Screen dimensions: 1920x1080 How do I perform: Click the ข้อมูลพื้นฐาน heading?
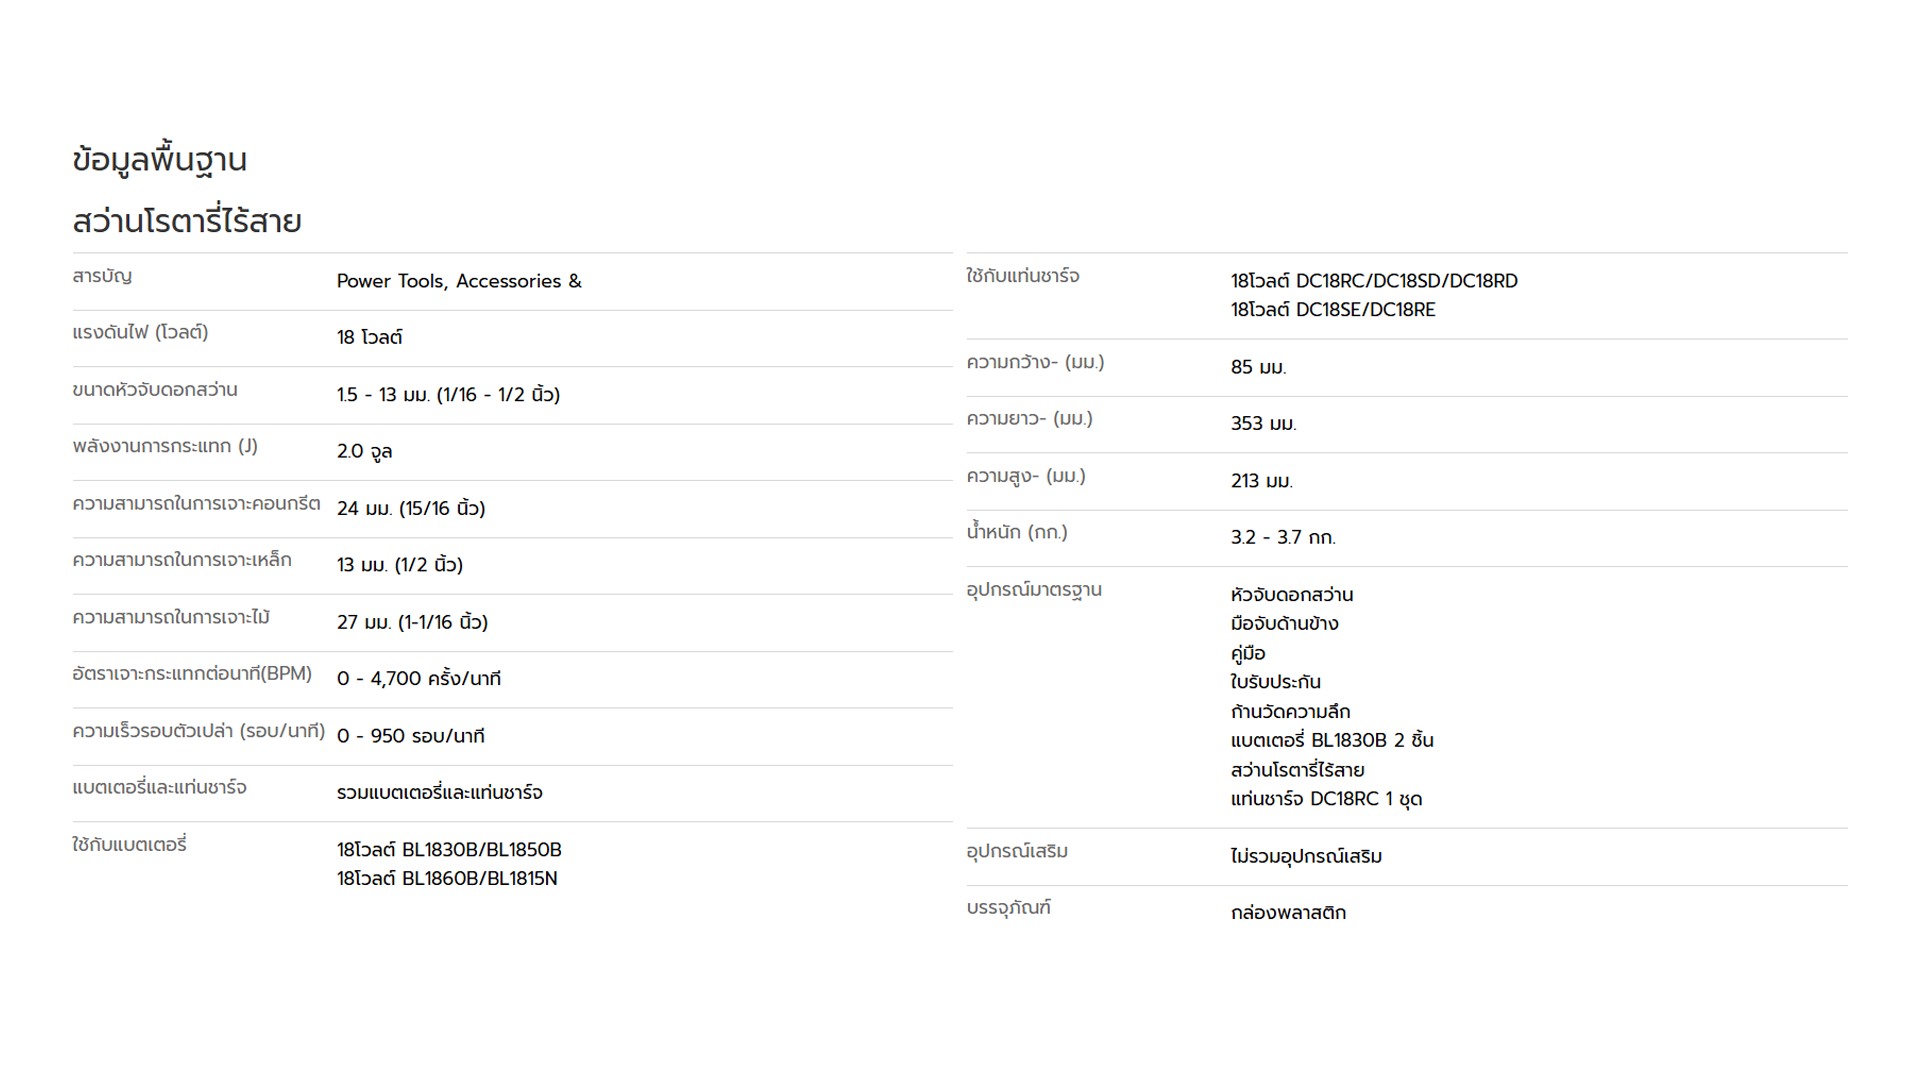tap(159, 160)
